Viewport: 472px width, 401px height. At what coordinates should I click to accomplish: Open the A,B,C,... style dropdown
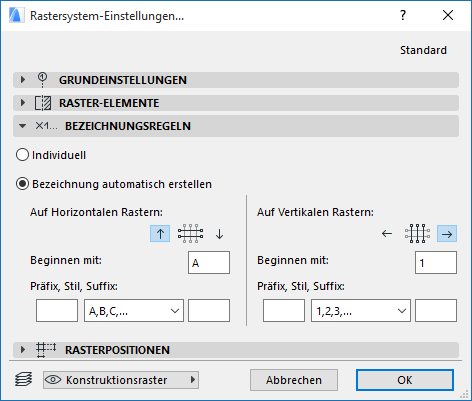click(134, 310)
